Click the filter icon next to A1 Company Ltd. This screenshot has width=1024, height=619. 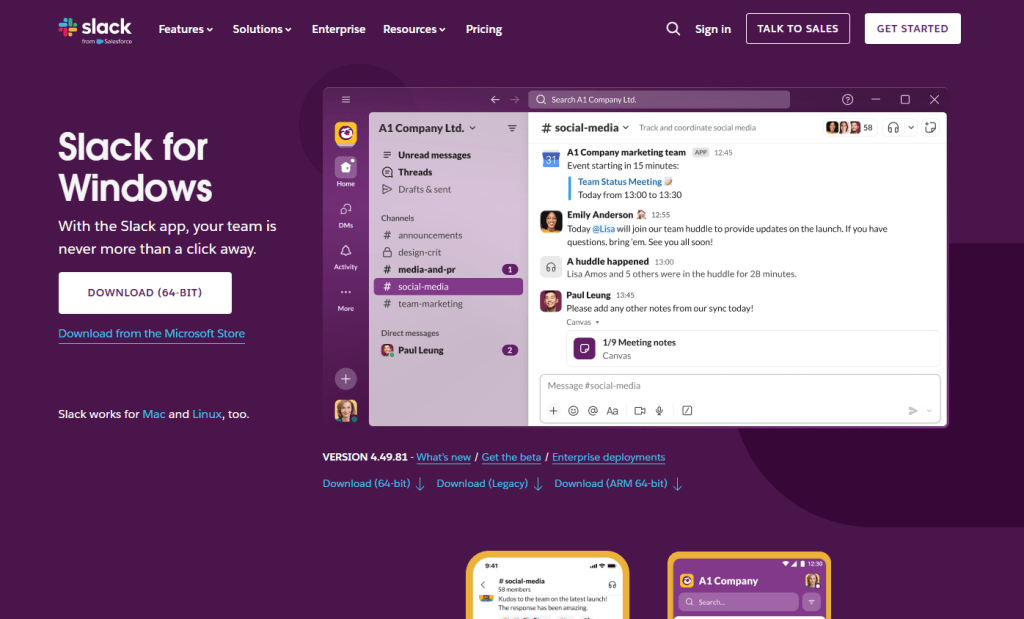512,129
